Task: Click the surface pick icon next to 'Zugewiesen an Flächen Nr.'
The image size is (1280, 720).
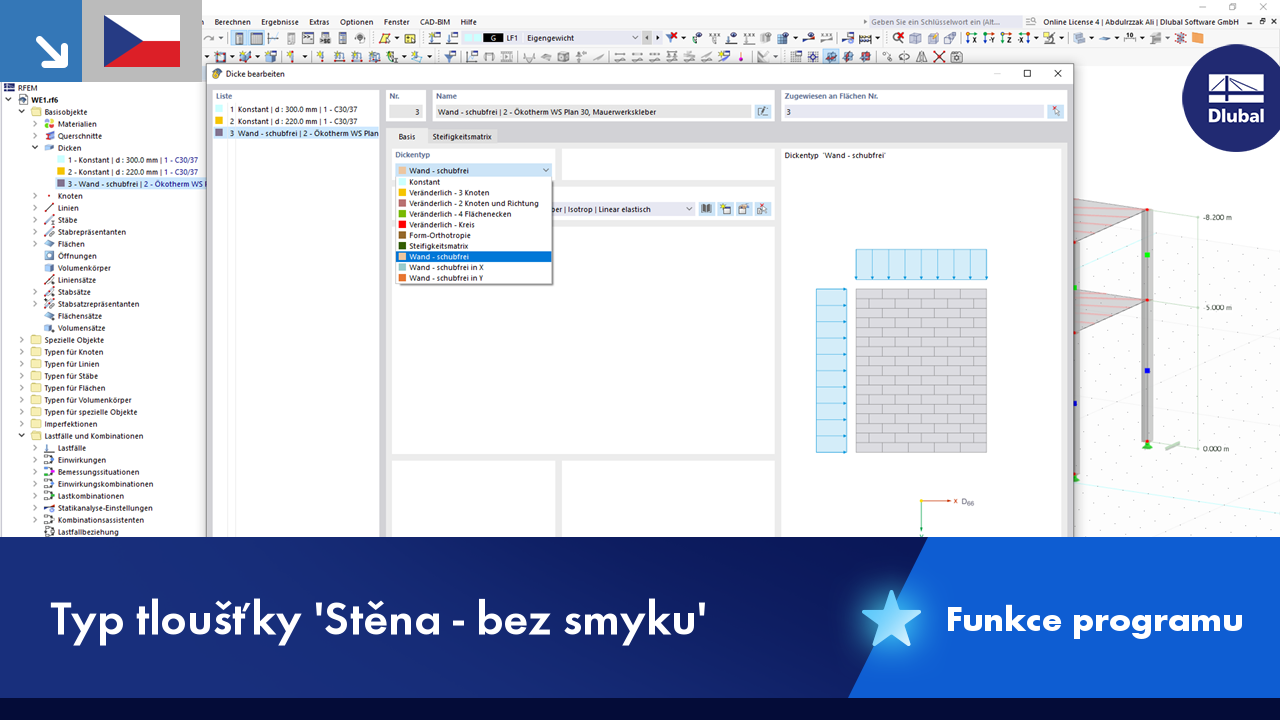Action: click(1056, 110)
